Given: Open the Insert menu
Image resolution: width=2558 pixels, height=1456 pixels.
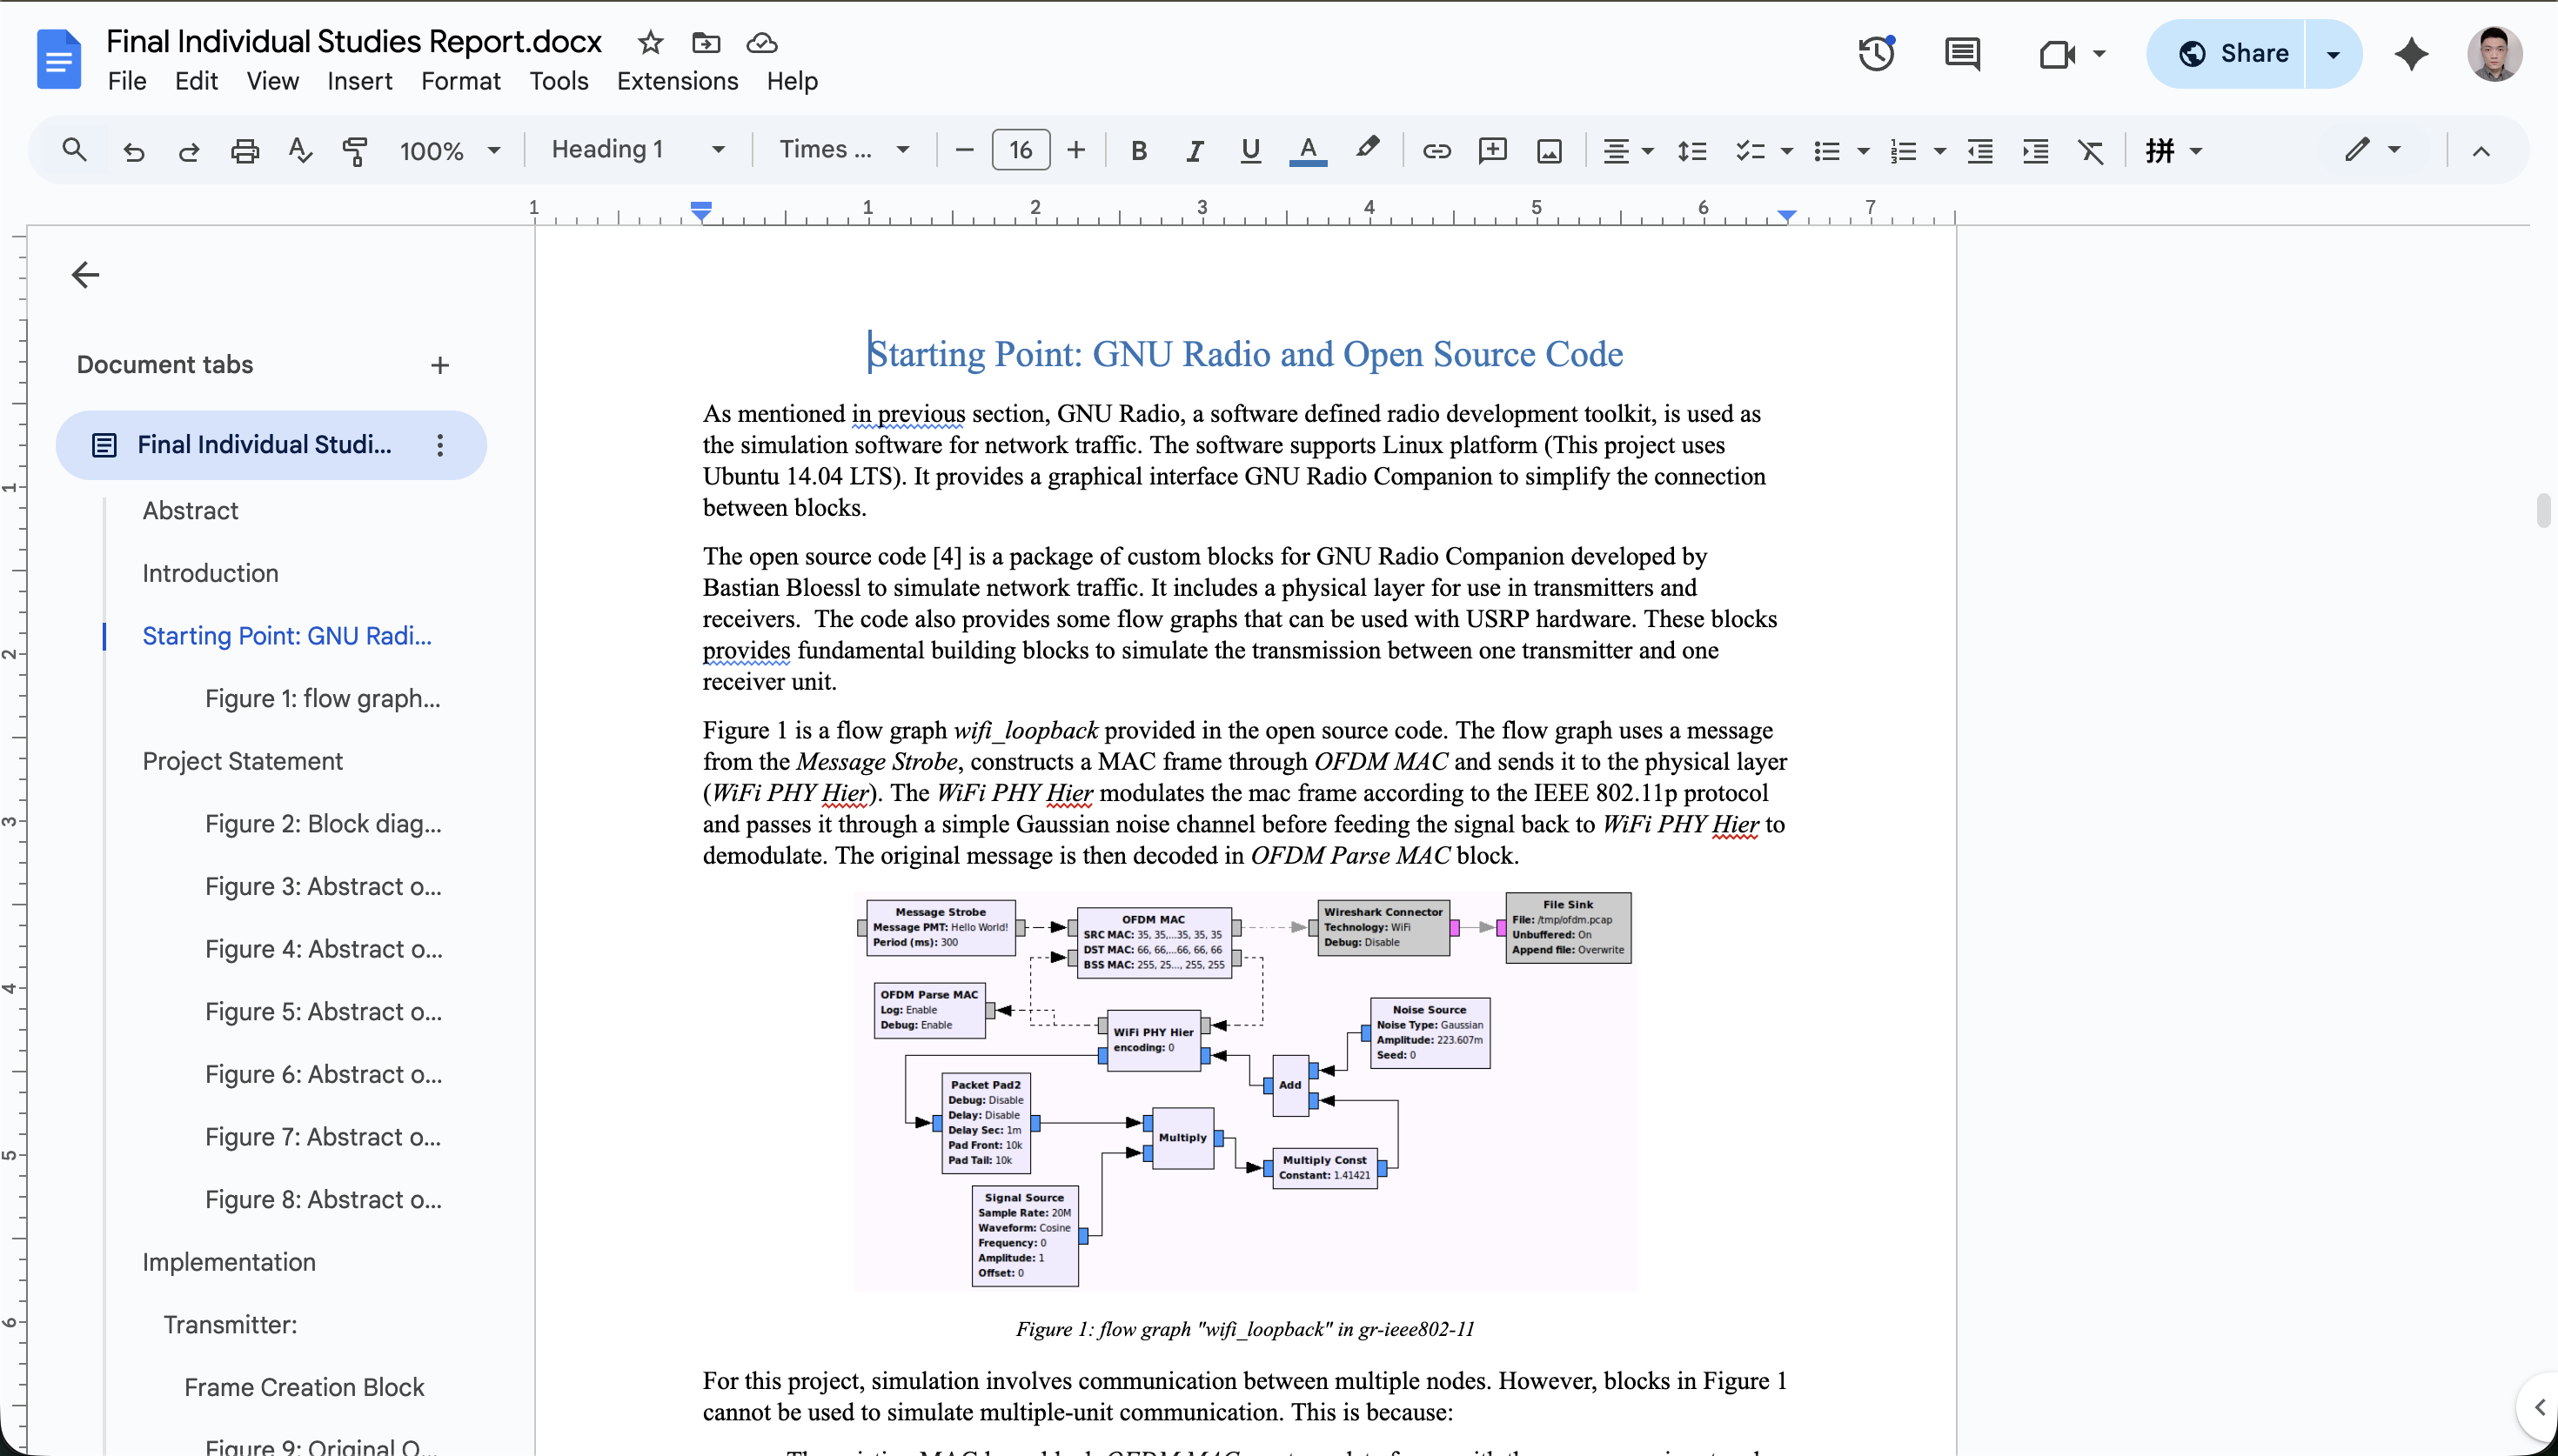Looking at the screenshot, I should click(x=359, y=81).
